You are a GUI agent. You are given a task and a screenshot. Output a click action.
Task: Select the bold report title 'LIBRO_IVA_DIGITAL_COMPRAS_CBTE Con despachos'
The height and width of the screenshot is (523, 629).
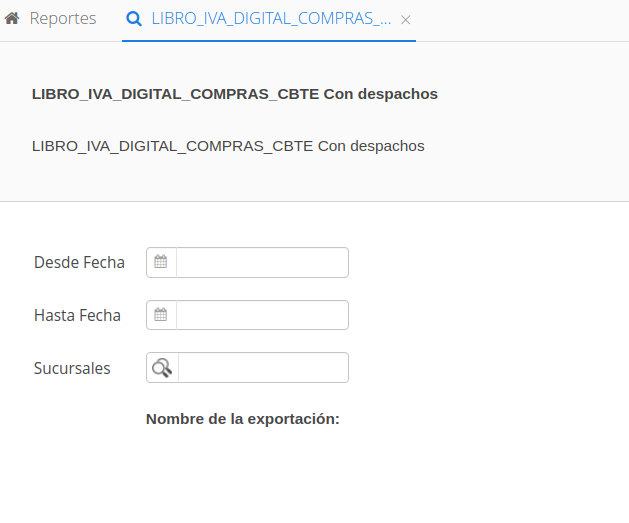pyautogui.click(x=235, y=94)
